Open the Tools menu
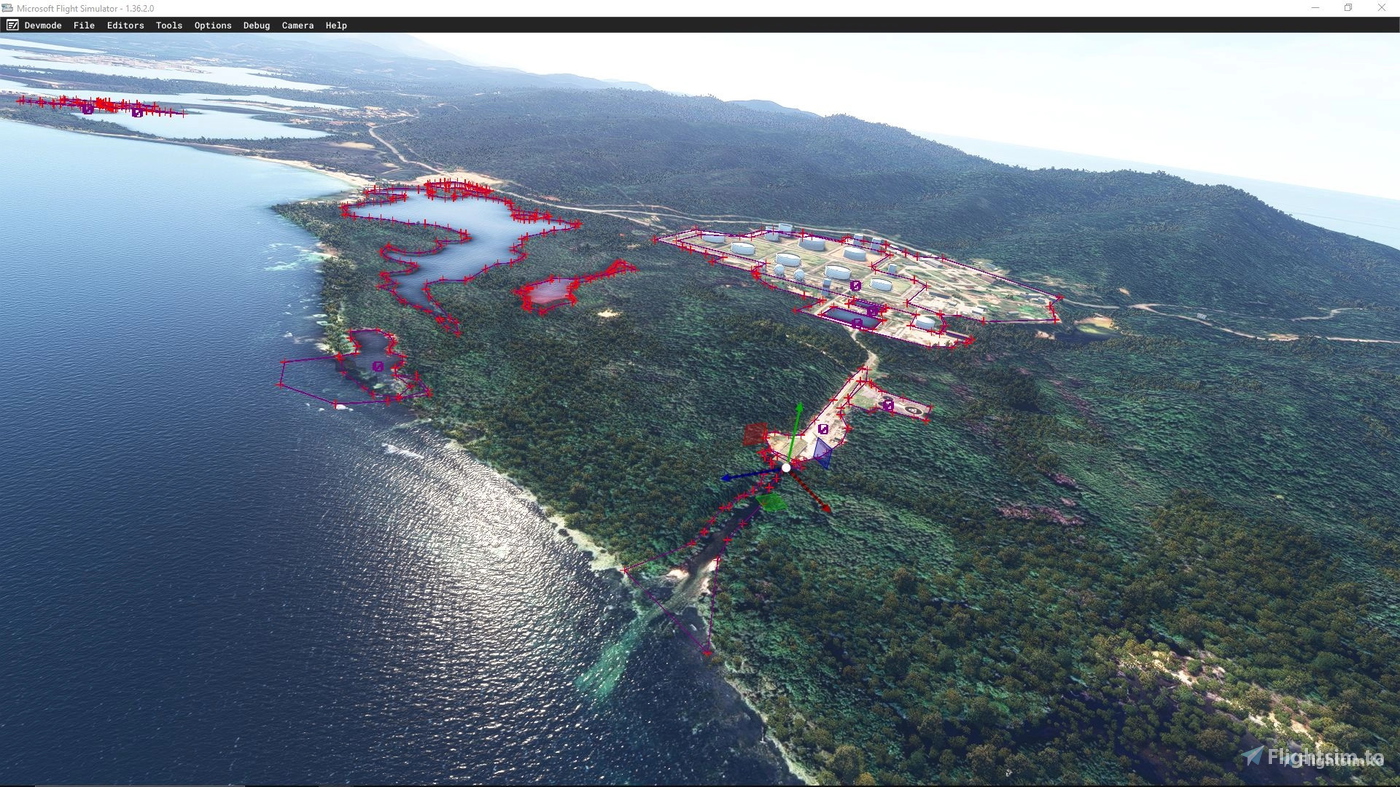 tap(168, 25)
